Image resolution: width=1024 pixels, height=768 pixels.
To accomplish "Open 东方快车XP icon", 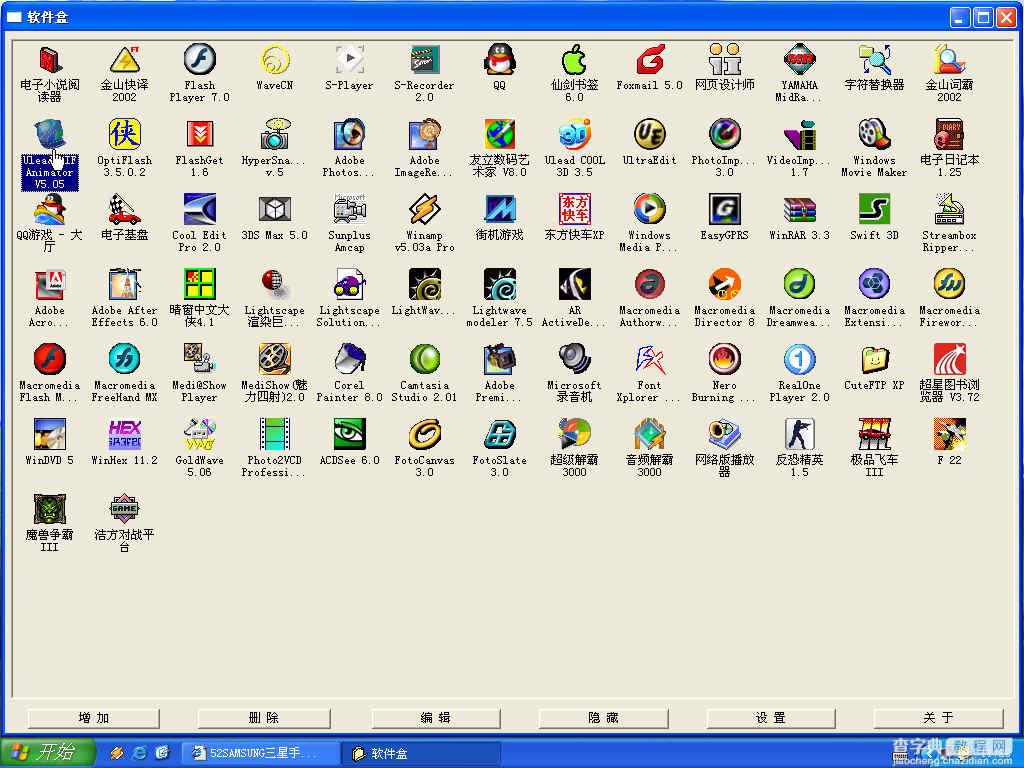I will (x=575, y=210).
